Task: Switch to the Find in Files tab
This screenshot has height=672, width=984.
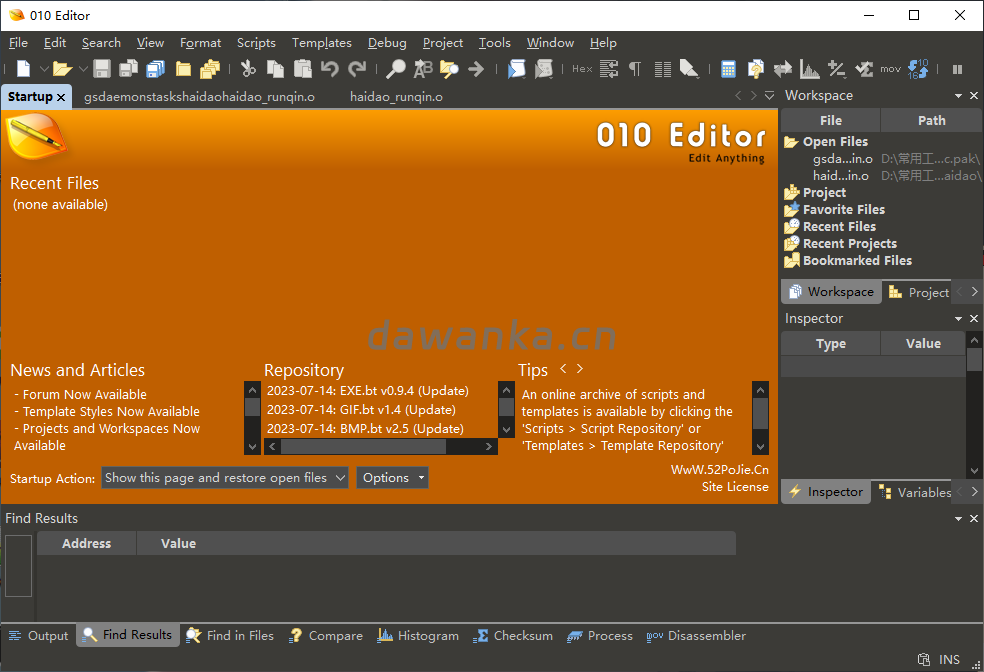Action: click(232, 636)
